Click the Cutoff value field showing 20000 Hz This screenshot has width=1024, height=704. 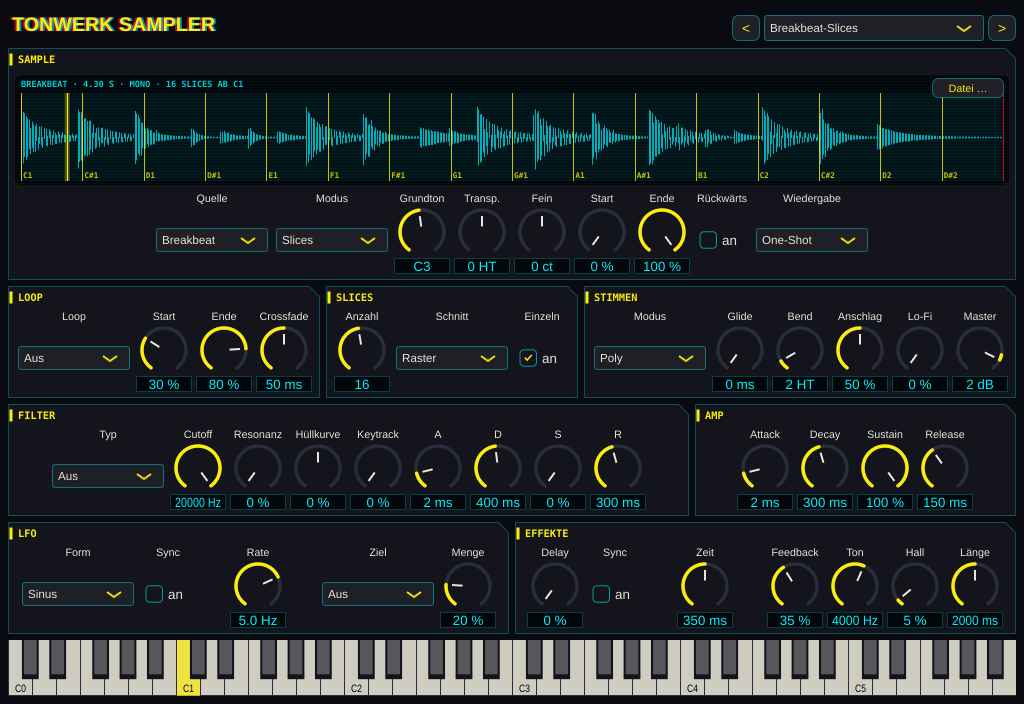point(198,502)
